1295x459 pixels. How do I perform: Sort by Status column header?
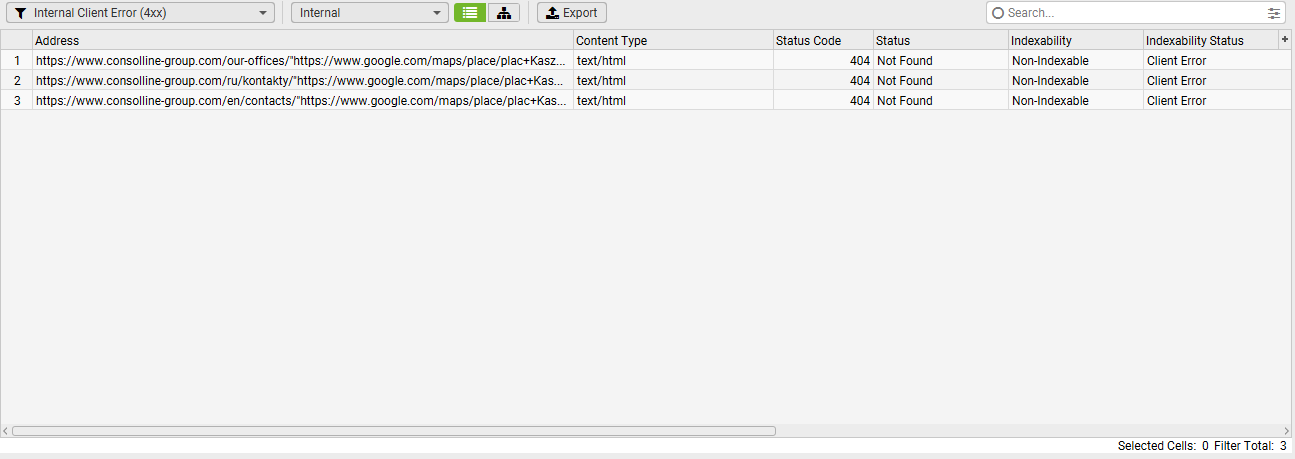click(x=941, y=40)
